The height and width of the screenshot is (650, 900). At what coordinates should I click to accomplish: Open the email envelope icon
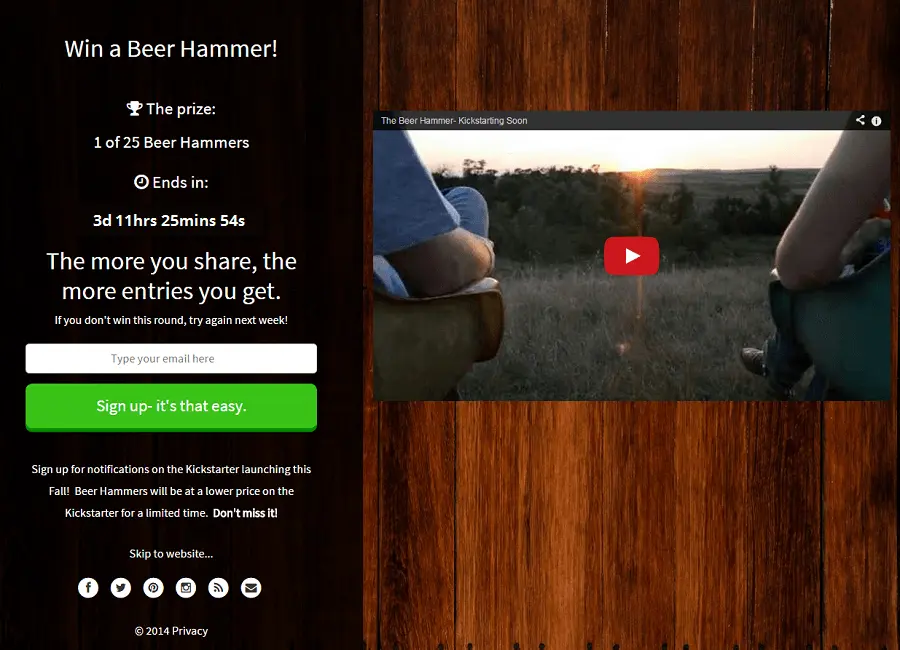coord(251,587)
